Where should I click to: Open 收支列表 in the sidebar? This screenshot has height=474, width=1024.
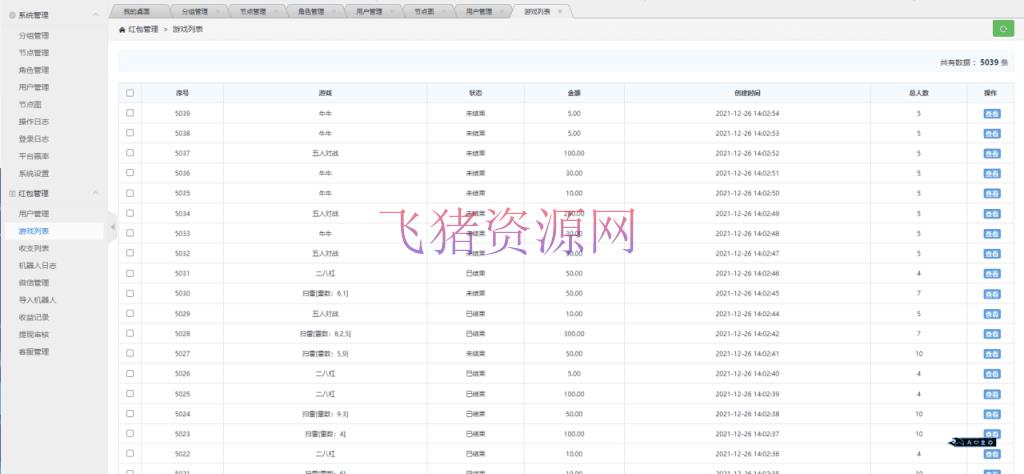coord(34,248)
